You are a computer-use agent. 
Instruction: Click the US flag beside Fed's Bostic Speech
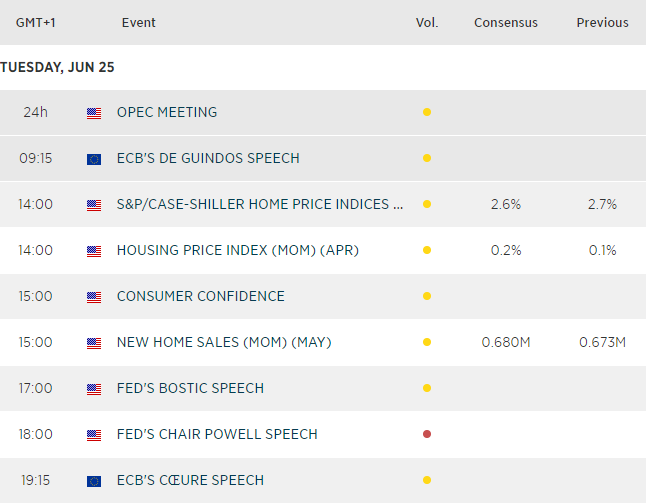94,389
